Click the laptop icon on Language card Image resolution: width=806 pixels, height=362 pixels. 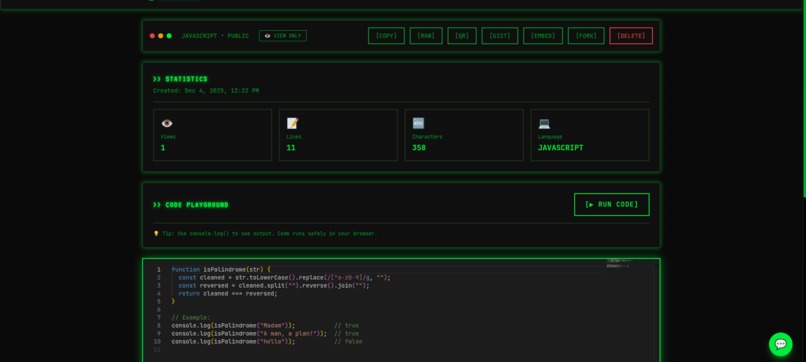tap(544, 123)
